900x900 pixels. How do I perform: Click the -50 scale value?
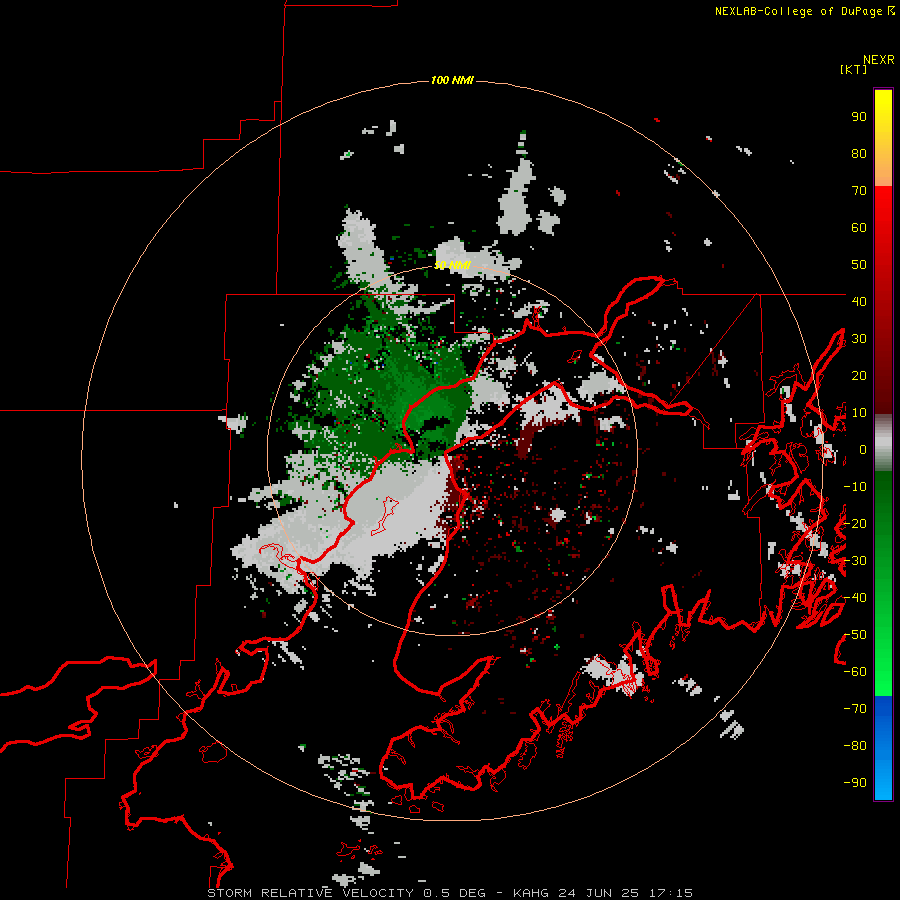pos(855,635)
